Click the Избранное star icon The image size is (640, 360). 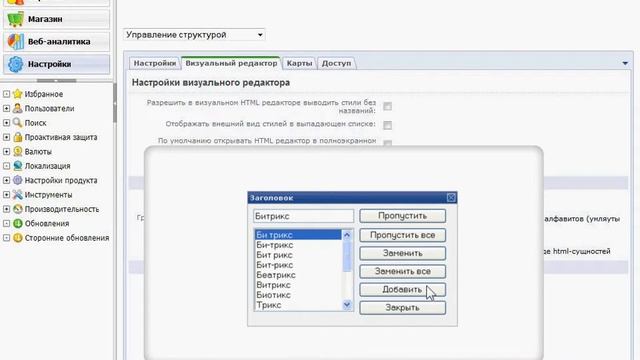tap(18, 94)
